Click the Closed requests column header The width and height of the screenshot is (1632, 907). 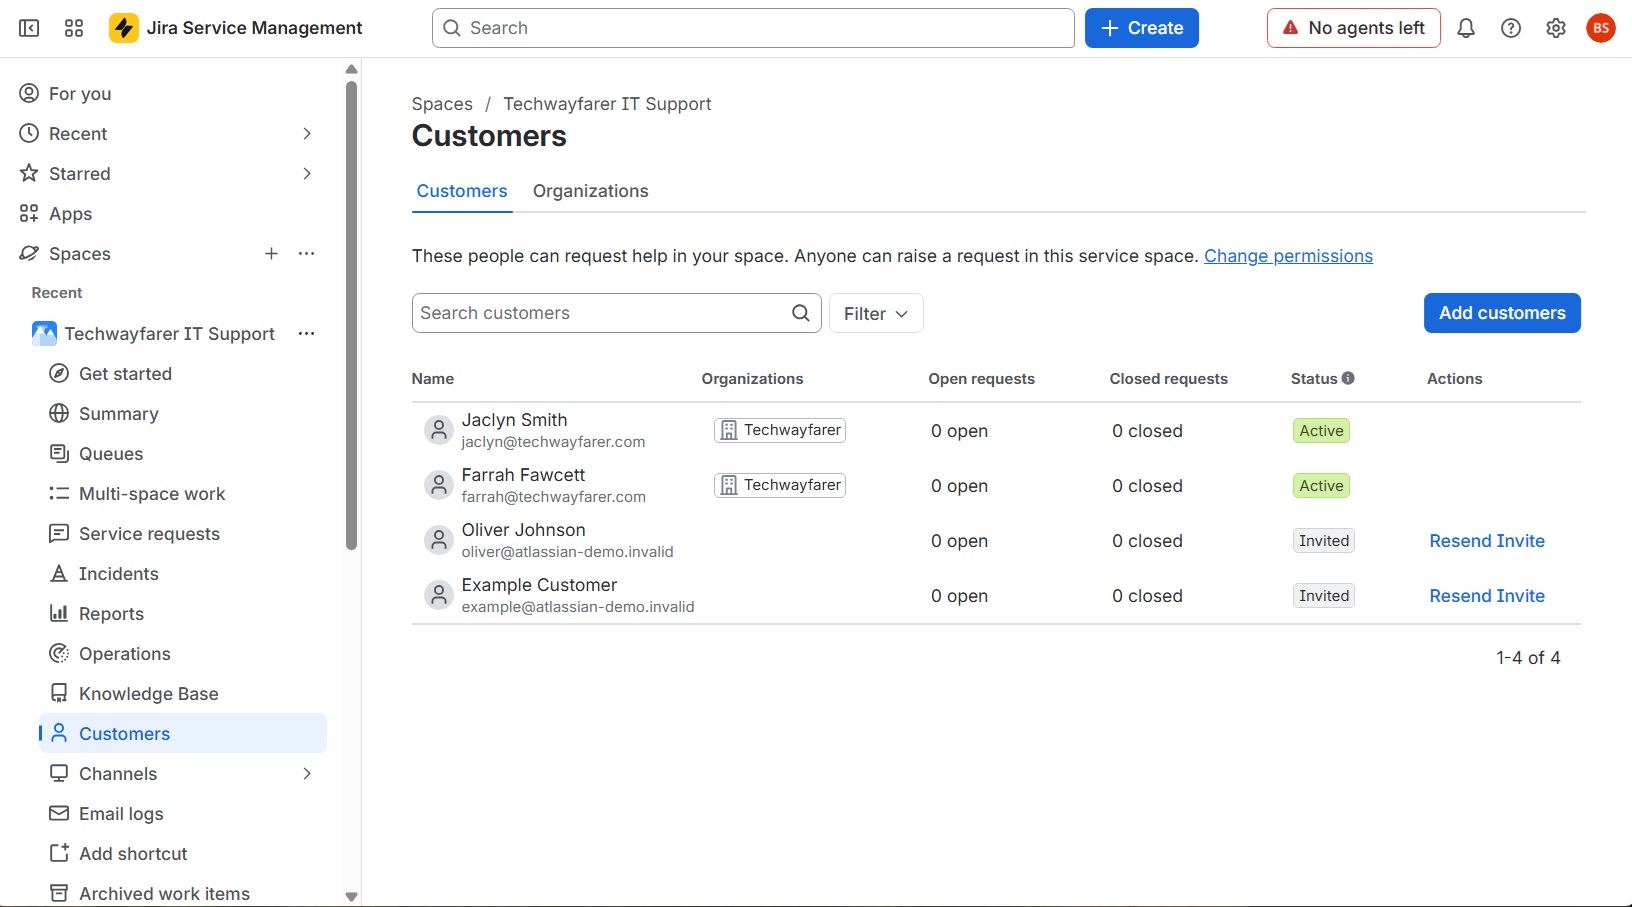1168,379
